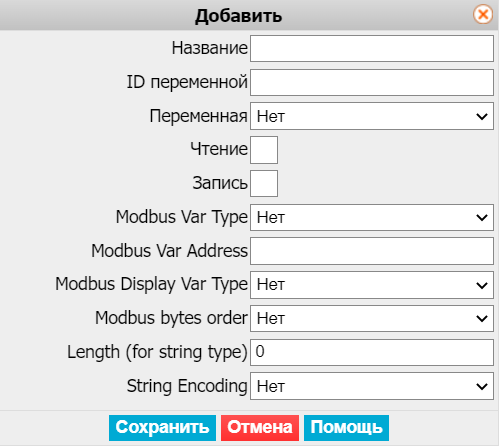Click the chevron arrow of Modbus Var Type
The height and width of the screenshot is (446, 499).
click(482, 218)
